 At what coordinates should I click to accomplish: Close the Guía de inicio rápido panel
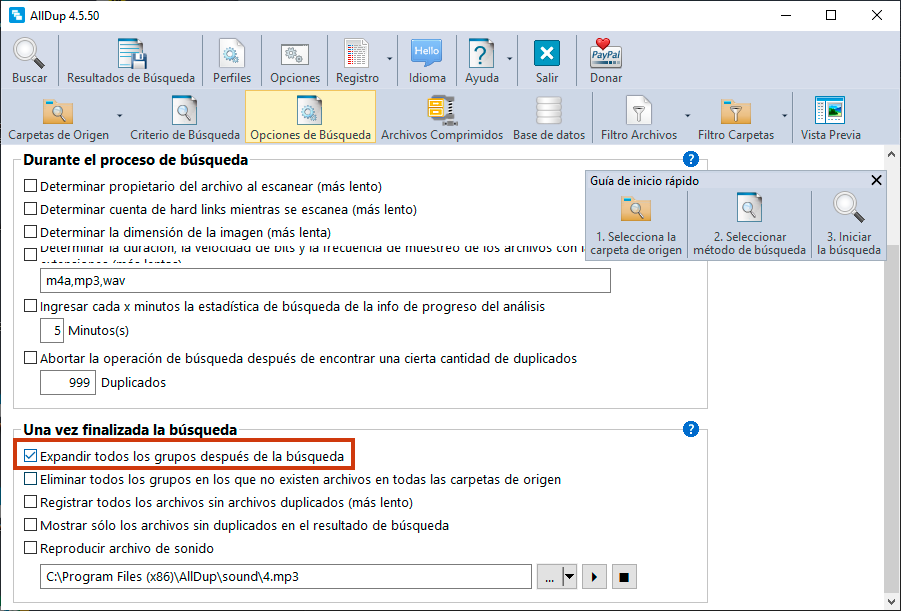[876, 180]
